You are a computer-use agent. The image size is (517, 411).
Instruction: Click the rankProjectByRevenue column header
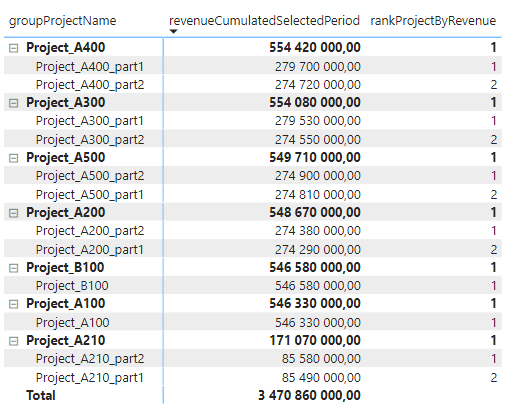click(x=433, y=21)
